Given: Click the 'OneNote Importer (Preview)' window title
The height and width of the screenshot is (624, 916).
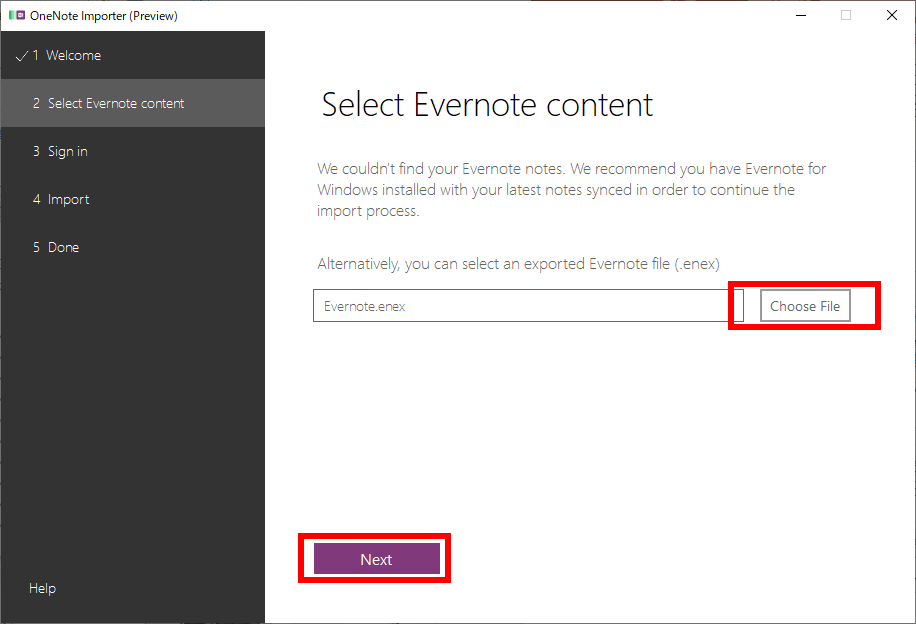Looking at the screenshot, I should [104, 16].
